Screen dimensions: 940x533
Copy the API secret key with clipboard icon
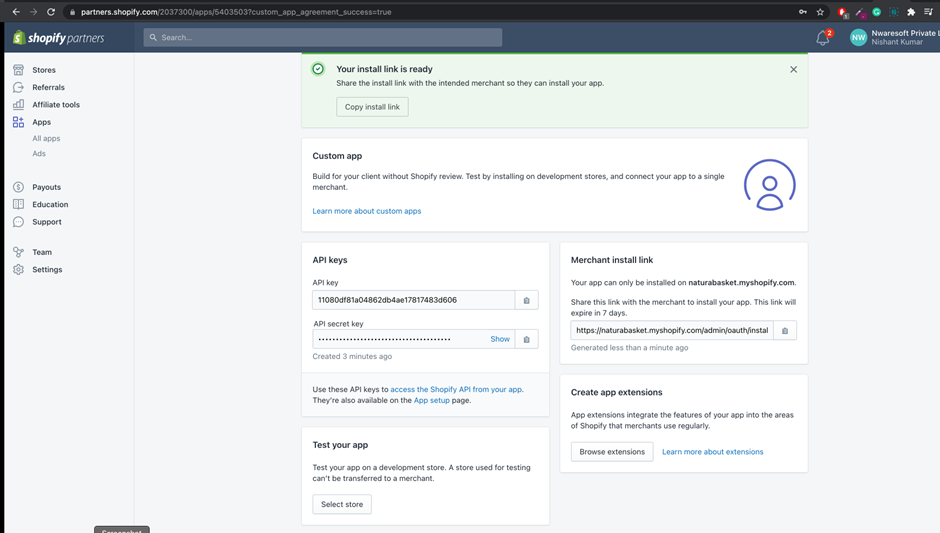pos(527,339)
